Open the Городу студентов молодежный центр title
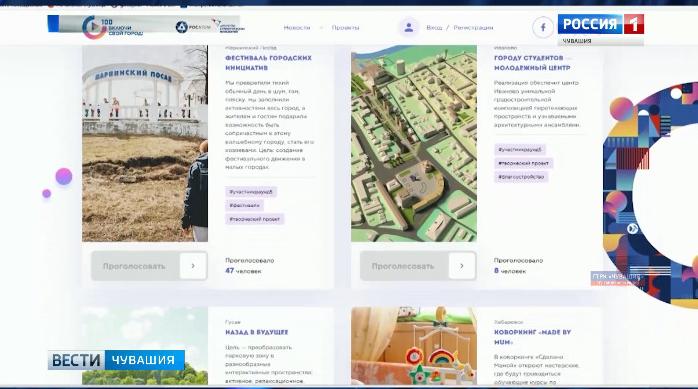Screen dimensions: 698x389 [x=532, y=63]
